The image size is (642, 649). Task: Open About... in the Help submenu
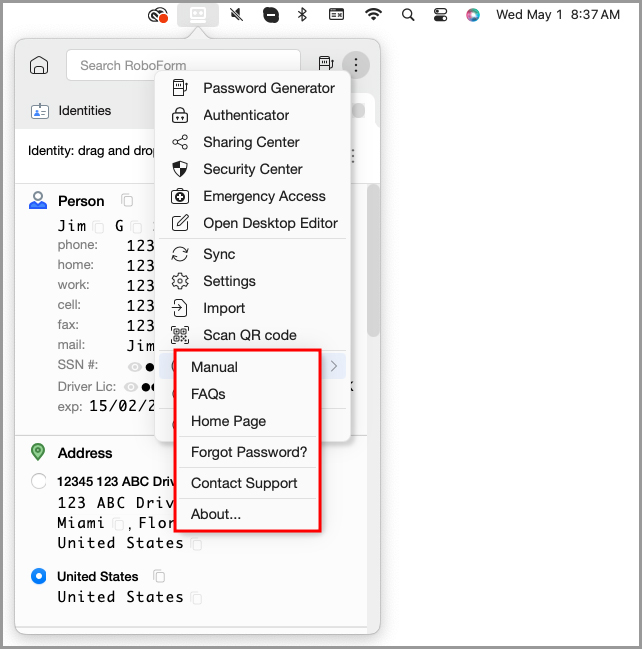point(248,514)
